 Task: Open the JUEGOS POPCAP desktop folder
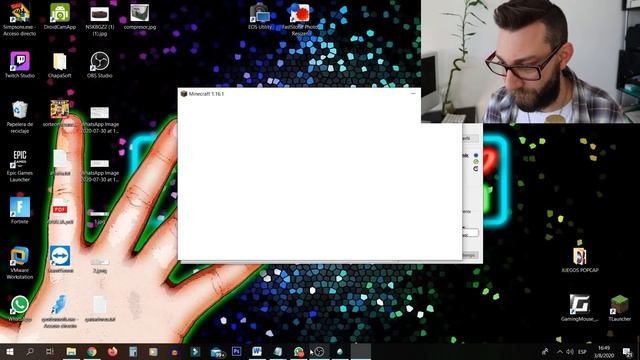click(x=580, y=260)
